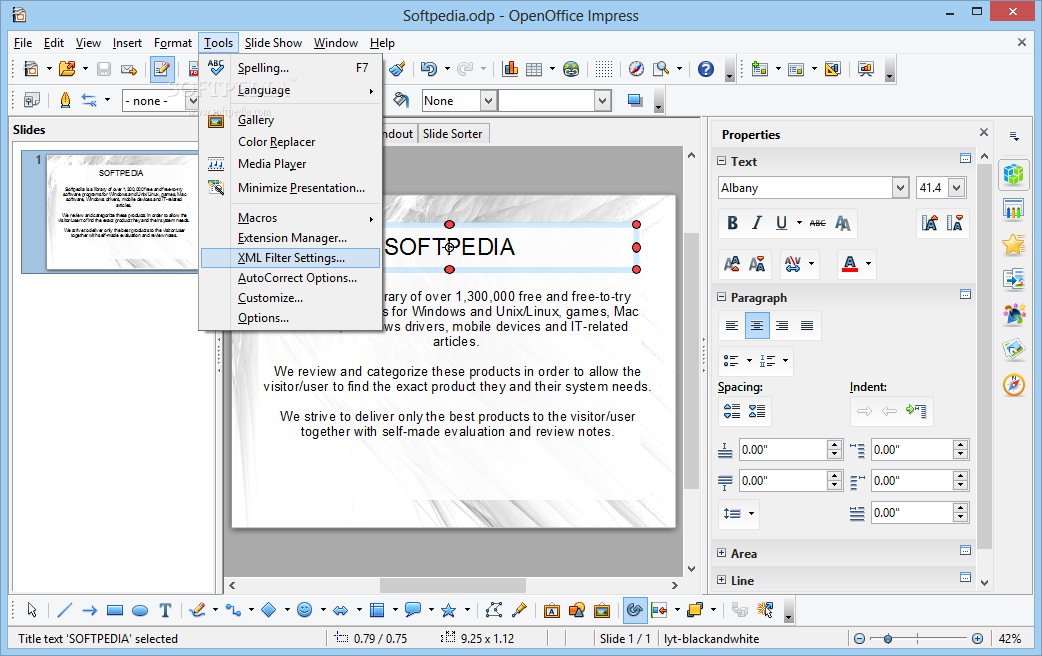This screenshot has width=1042, height=656.
Task: Click the selection arrow tool
Action: [x=32, y=610]
